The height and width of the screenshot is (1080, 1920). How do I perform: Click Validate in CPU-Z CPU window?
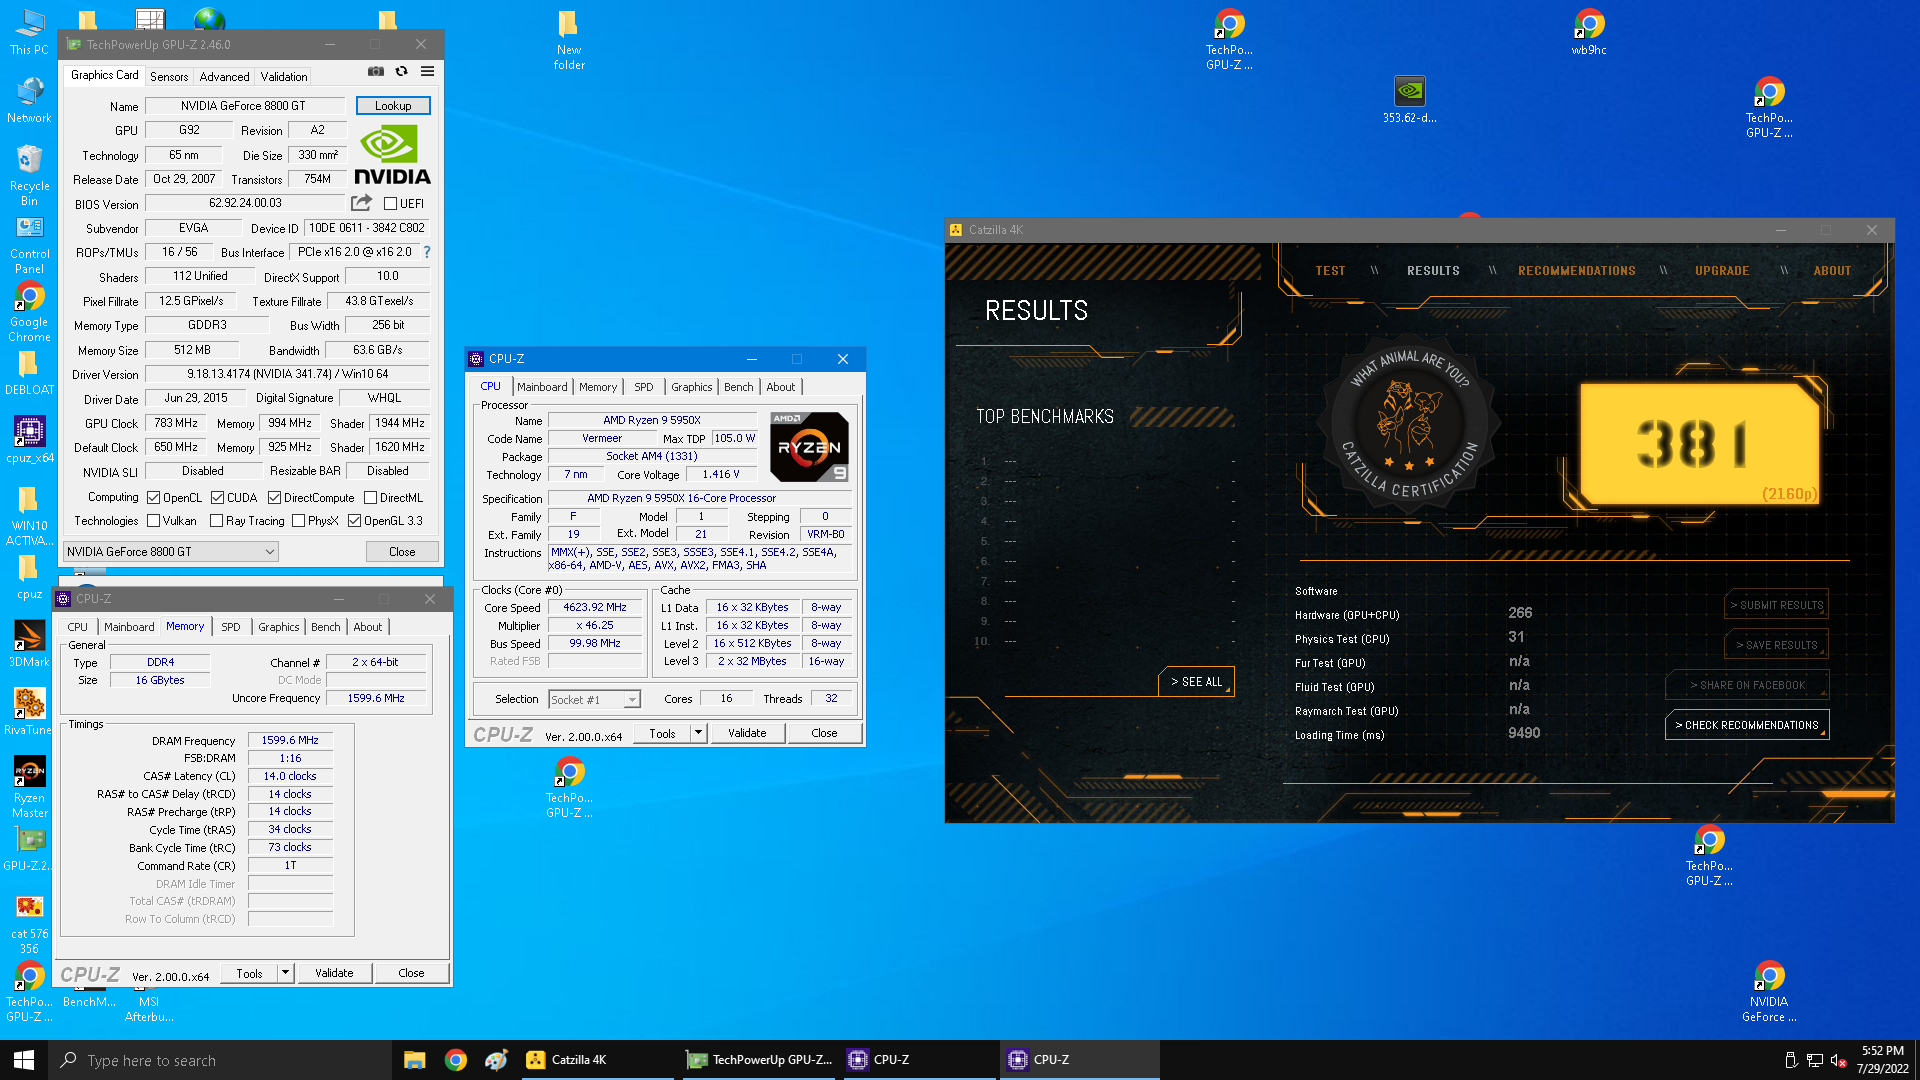(747, 733)
